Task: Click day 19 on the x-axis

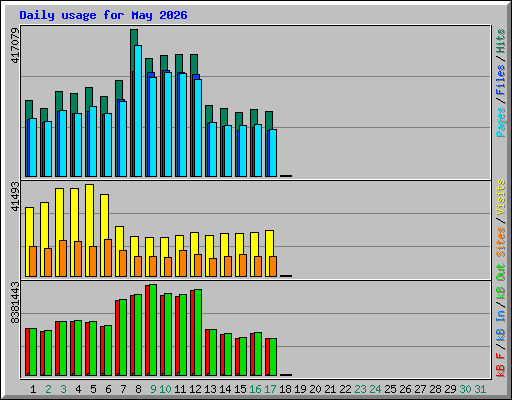Action: (300, 389)
